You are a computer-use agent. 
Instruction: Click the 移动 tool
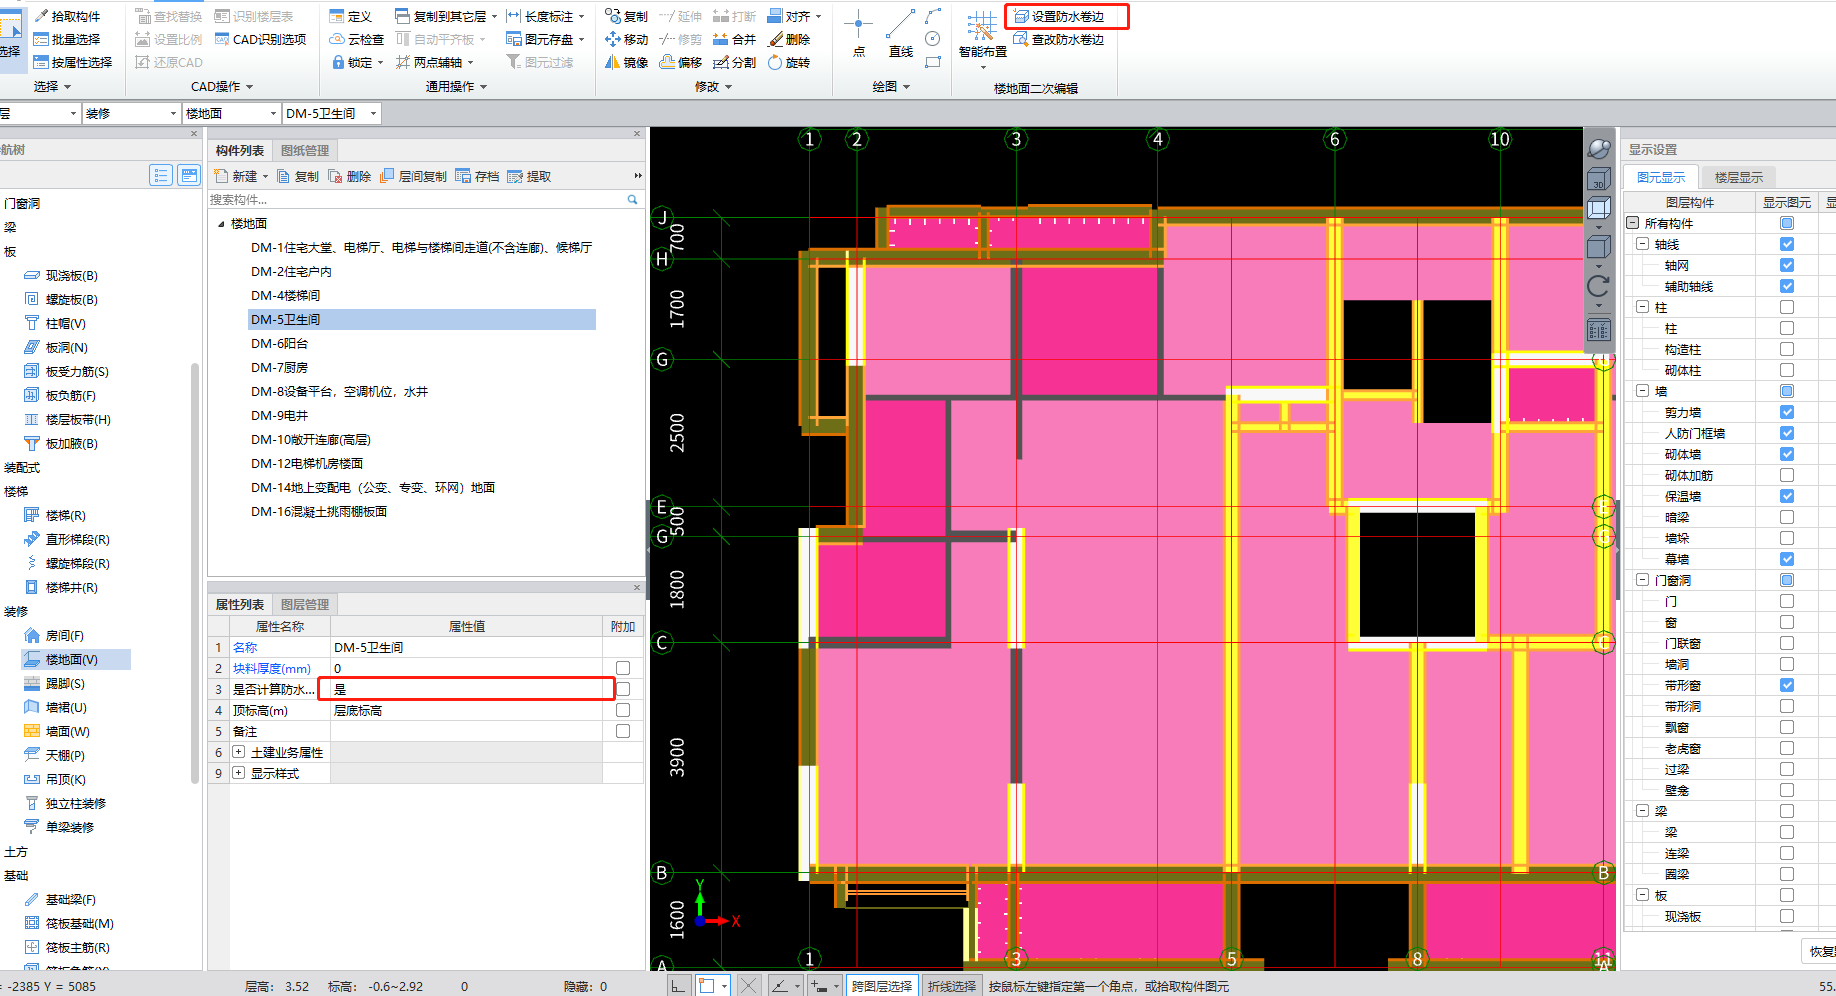(x=626, y=39)
